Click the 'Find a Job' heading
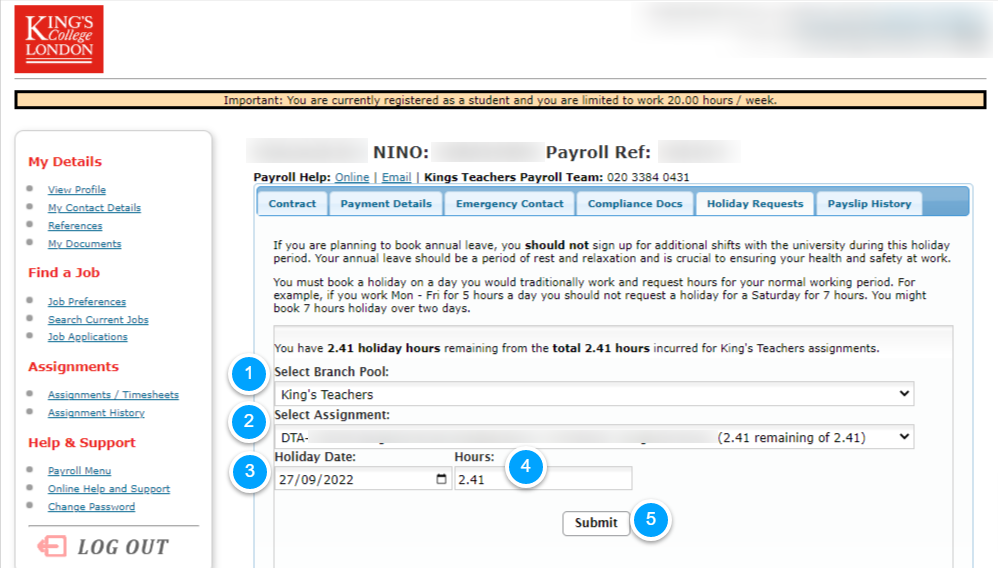The width and height of the screenshot is (998, 568). click(64, 273)
